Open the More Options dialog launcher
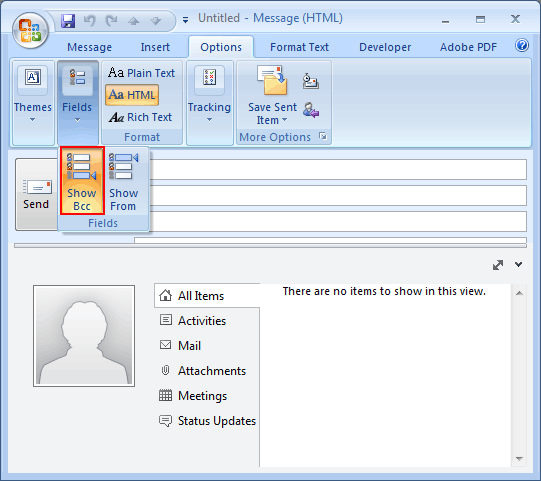The image size is (541, 481). click(x=323, y=136)
